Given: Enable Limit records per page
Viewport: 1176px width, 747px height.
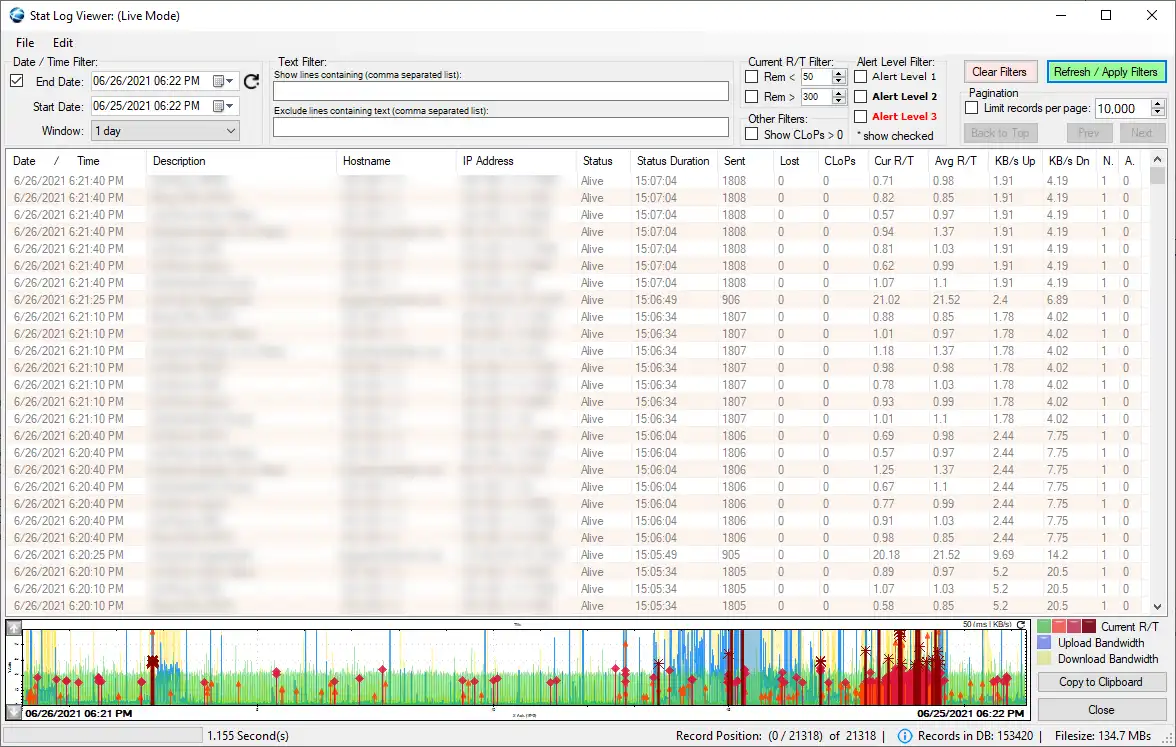Looking at the screenshot, I should coord(971,108).
